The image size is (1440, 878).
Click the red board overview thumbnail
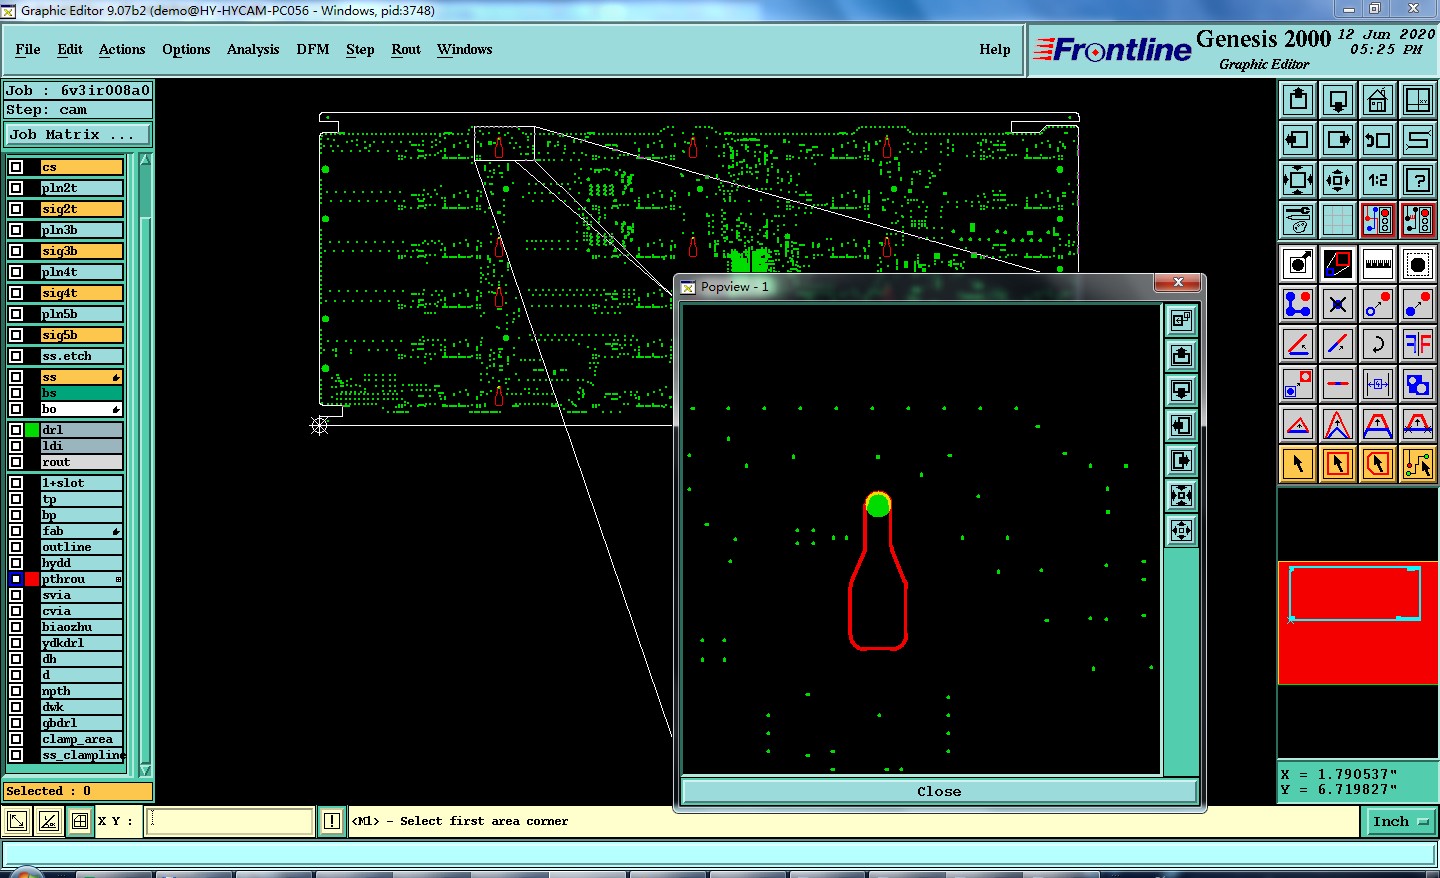(1358, 623)
